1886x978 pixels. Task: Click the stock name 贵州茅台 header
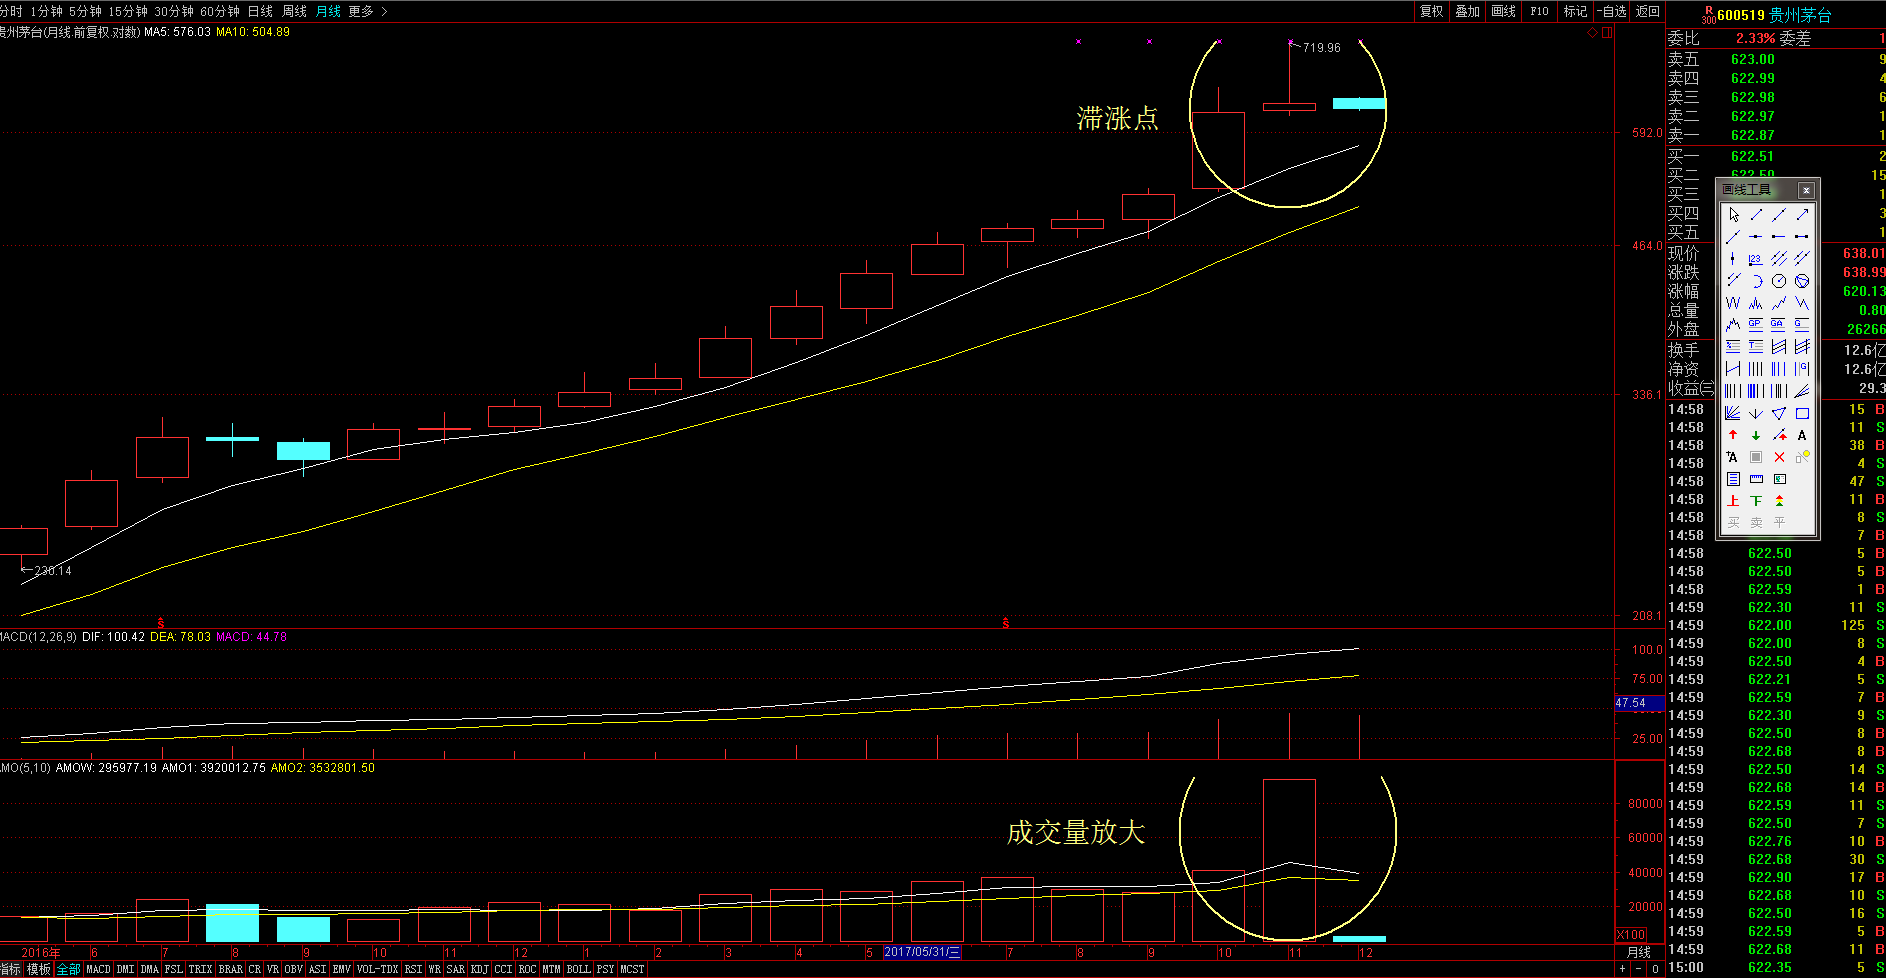click(1800, 15)
